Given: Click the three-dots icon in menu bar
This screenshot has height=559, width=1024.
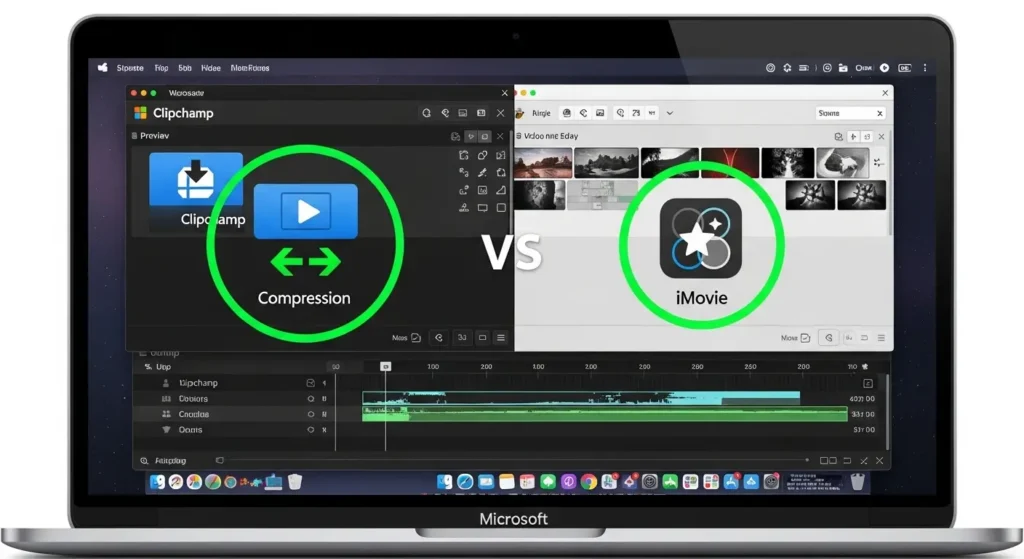Looking at the screenshot, I should pos(925,67).
